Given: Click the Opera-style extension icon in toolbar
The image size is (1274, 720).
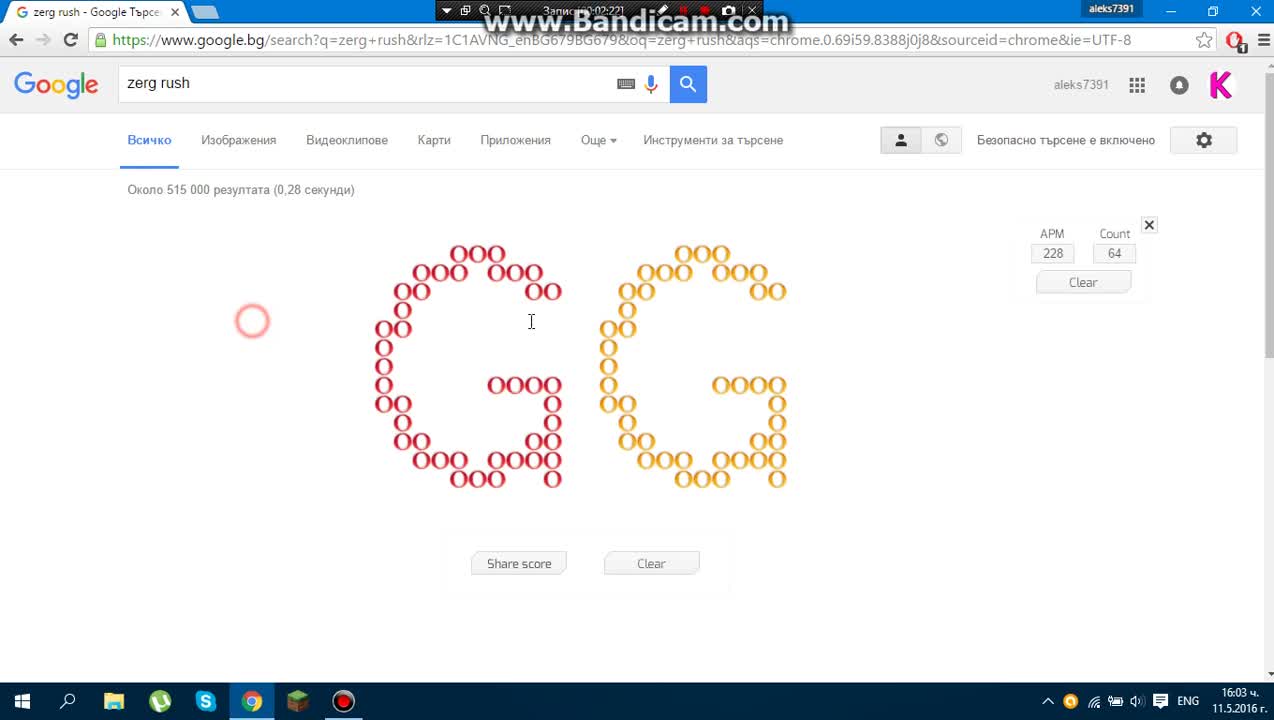Looking at the screenshot, I should (1235, 40).
